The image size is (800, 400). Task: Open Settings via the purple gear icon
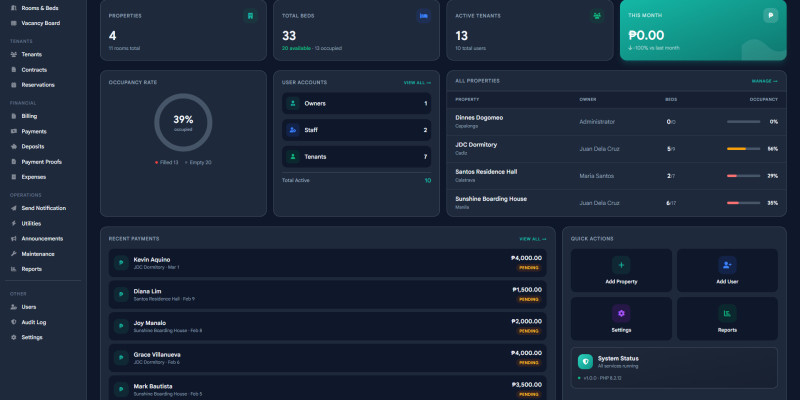pos(621,313)
